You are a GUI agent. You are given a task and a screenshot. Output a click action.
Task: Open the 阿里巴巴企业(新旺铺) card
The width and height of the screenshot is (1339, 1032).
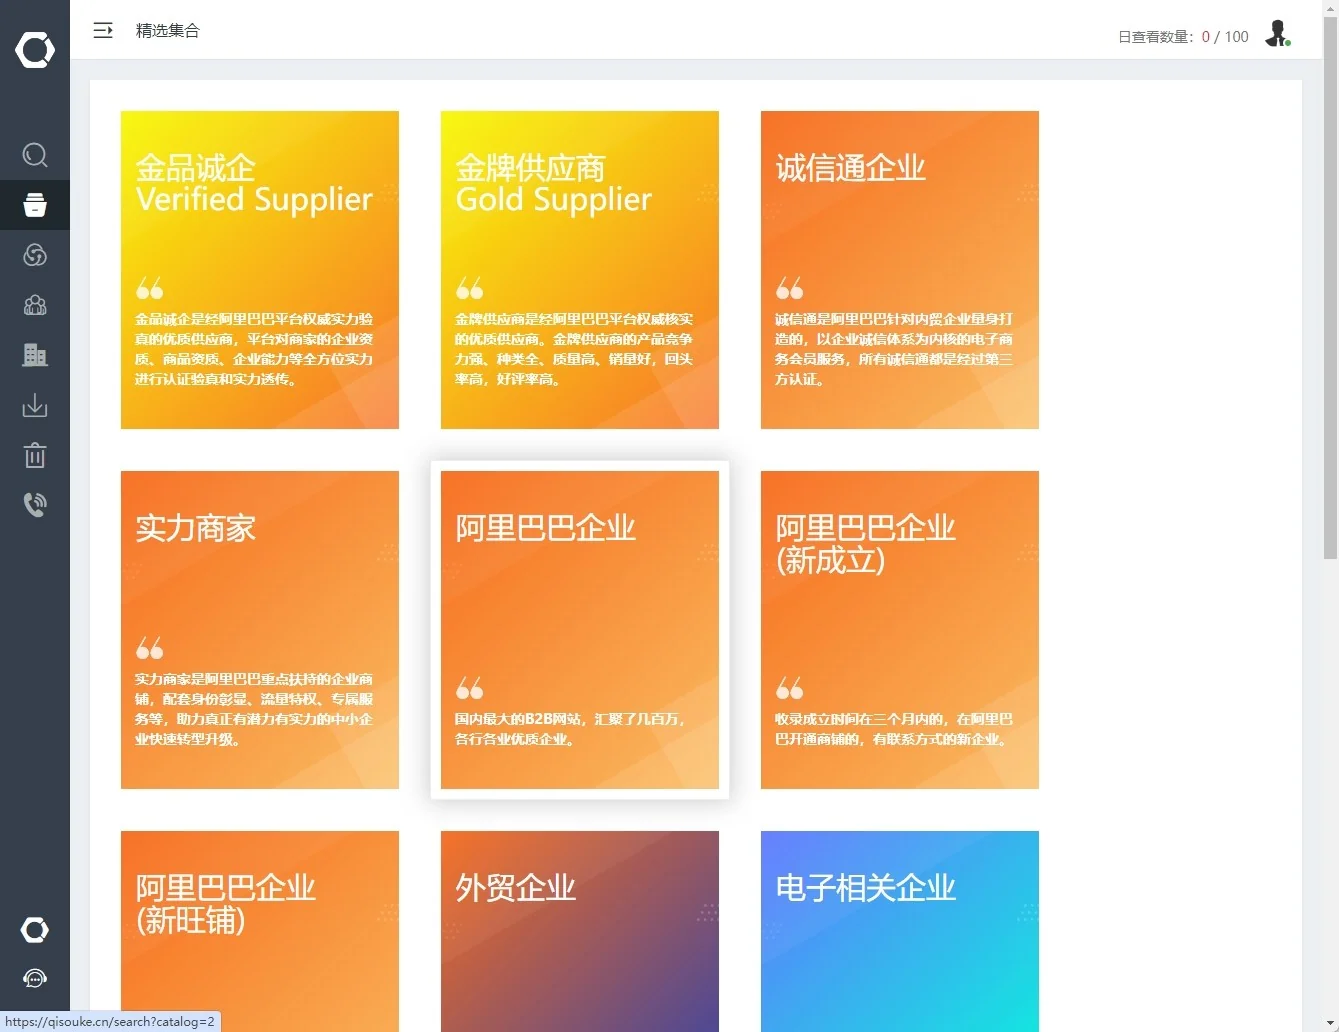click(260, 931)
